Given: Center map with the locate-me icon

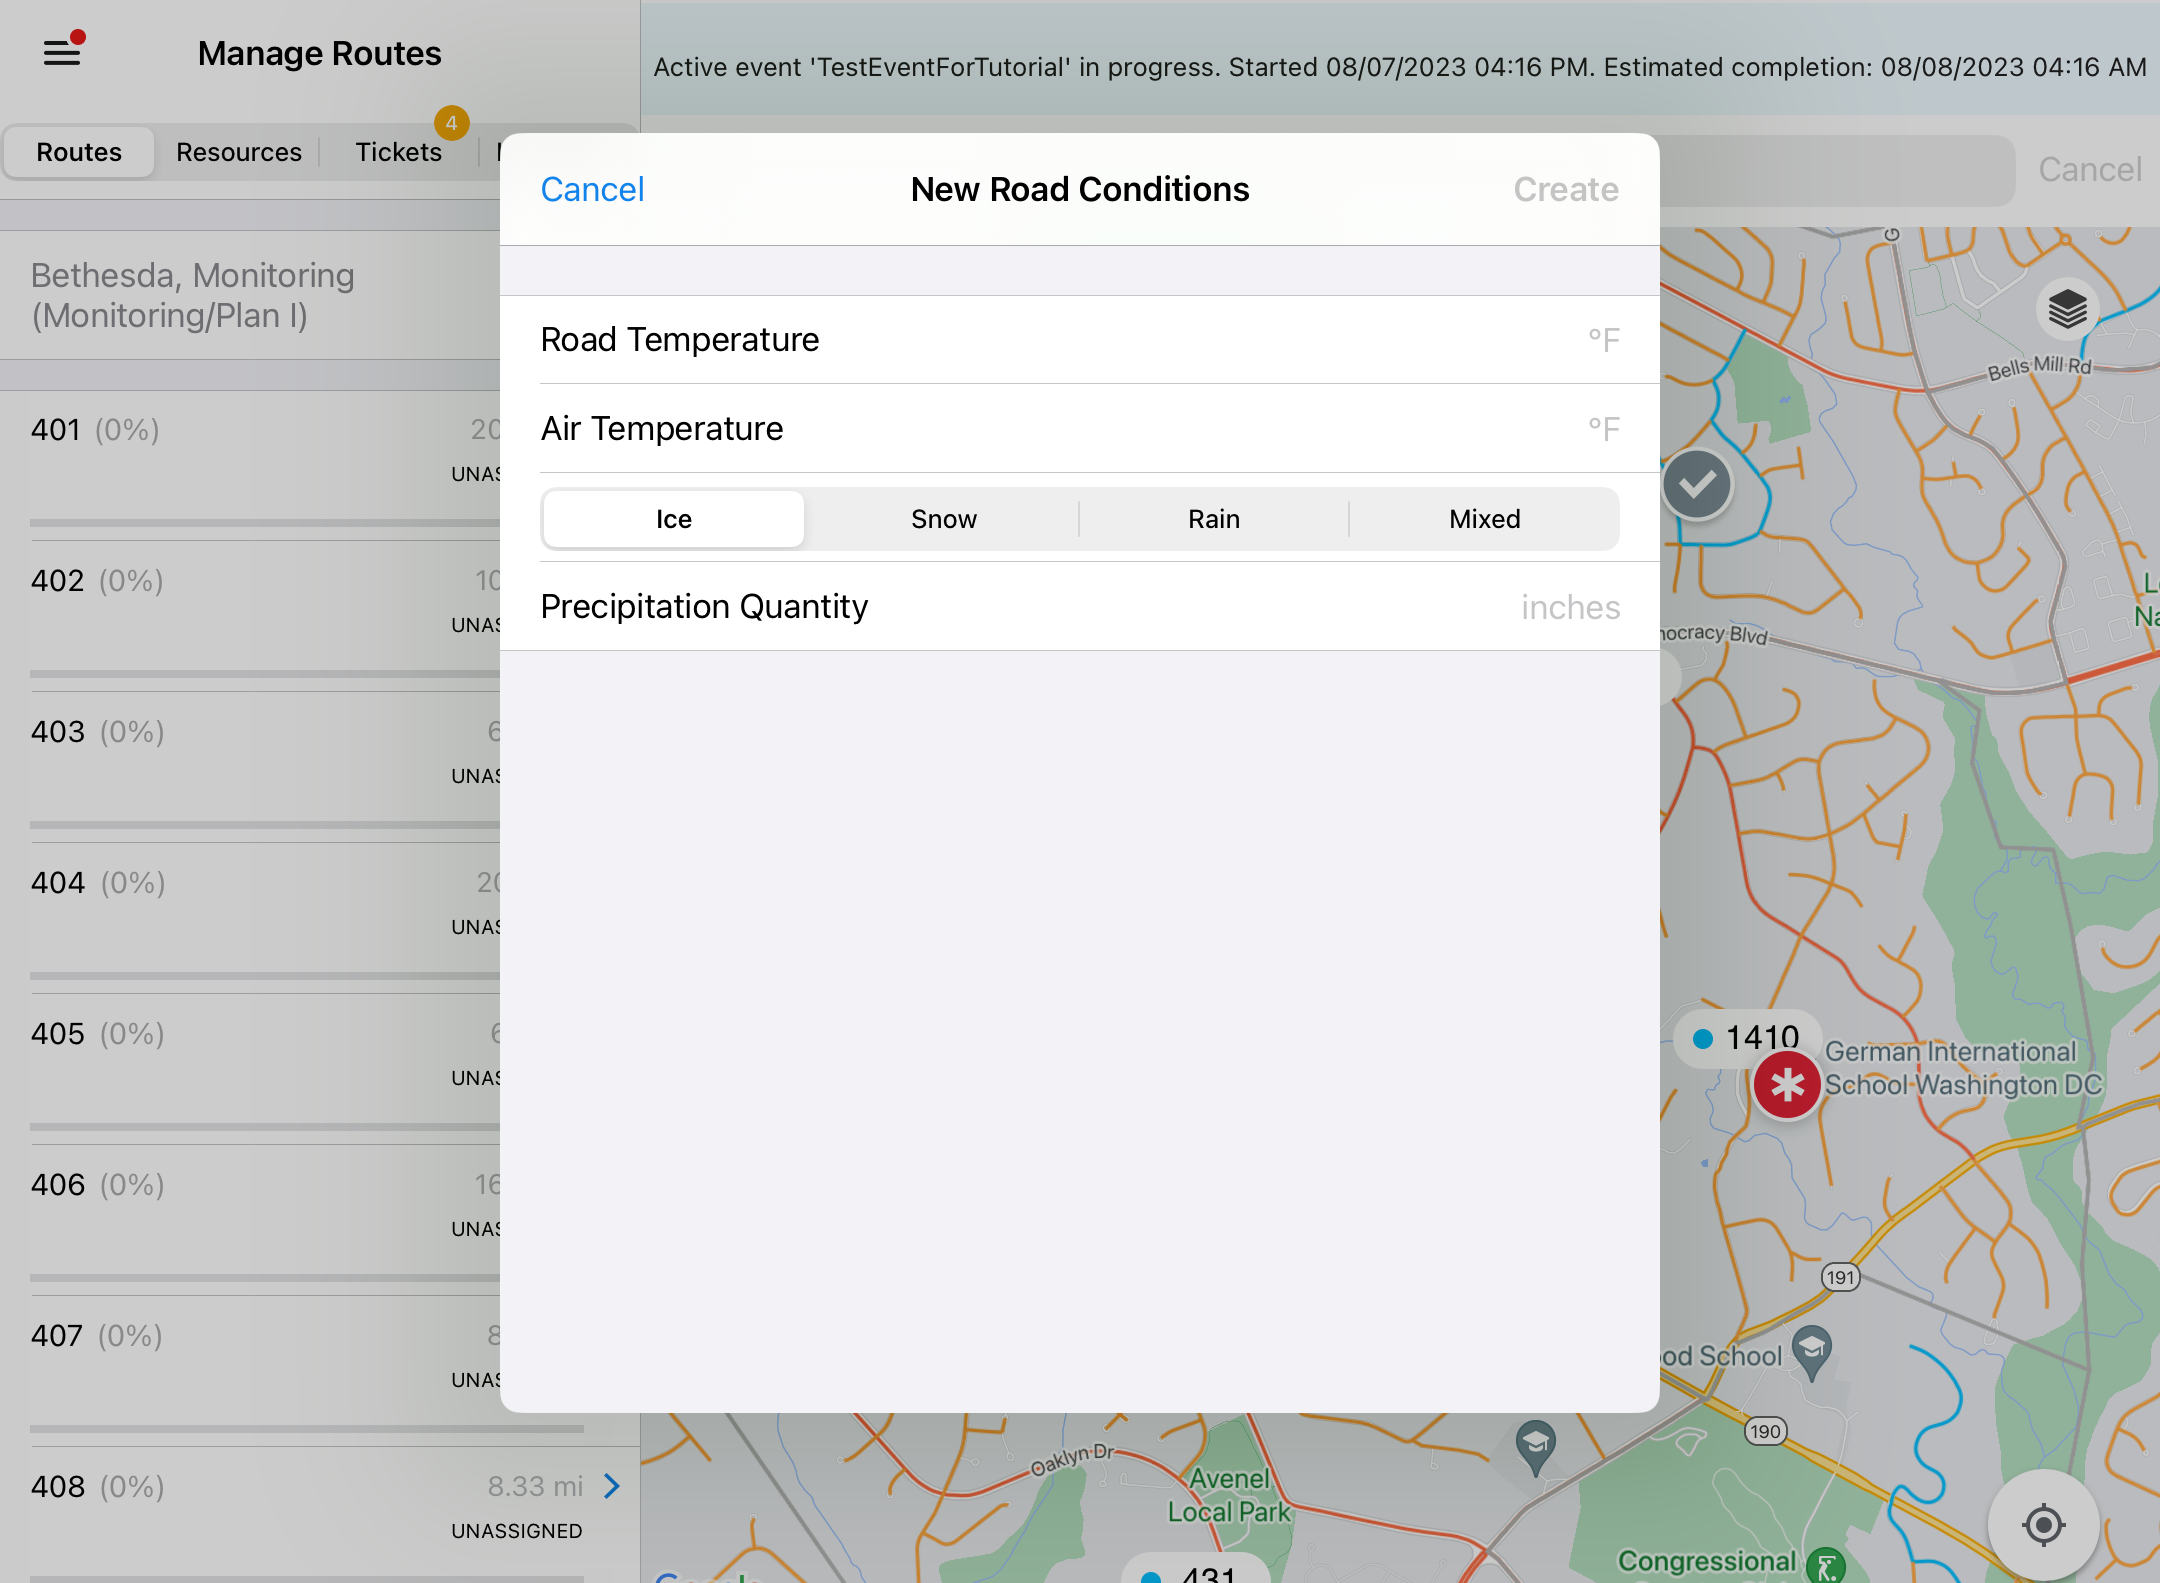Looking at the screenshot, I should point(2043,1525).
